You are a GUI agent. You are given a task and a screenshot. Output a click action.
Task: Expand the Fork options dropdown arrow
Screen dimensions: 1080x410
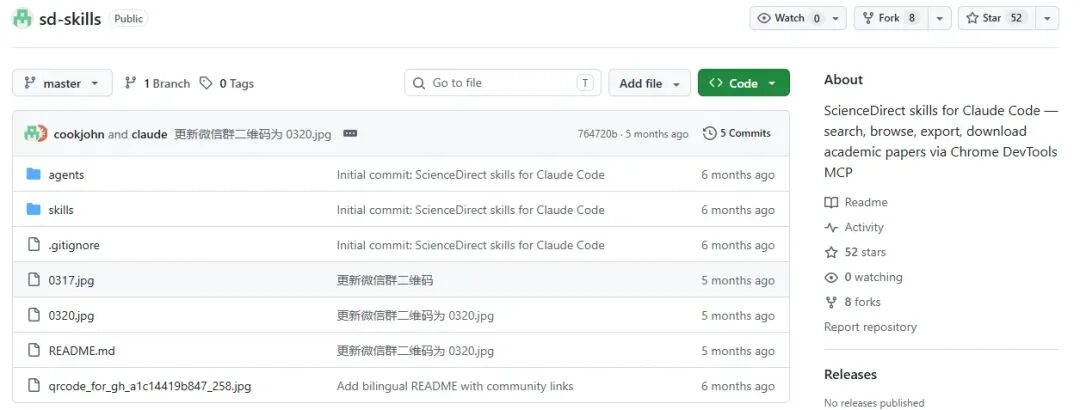[x=939, y=19]
